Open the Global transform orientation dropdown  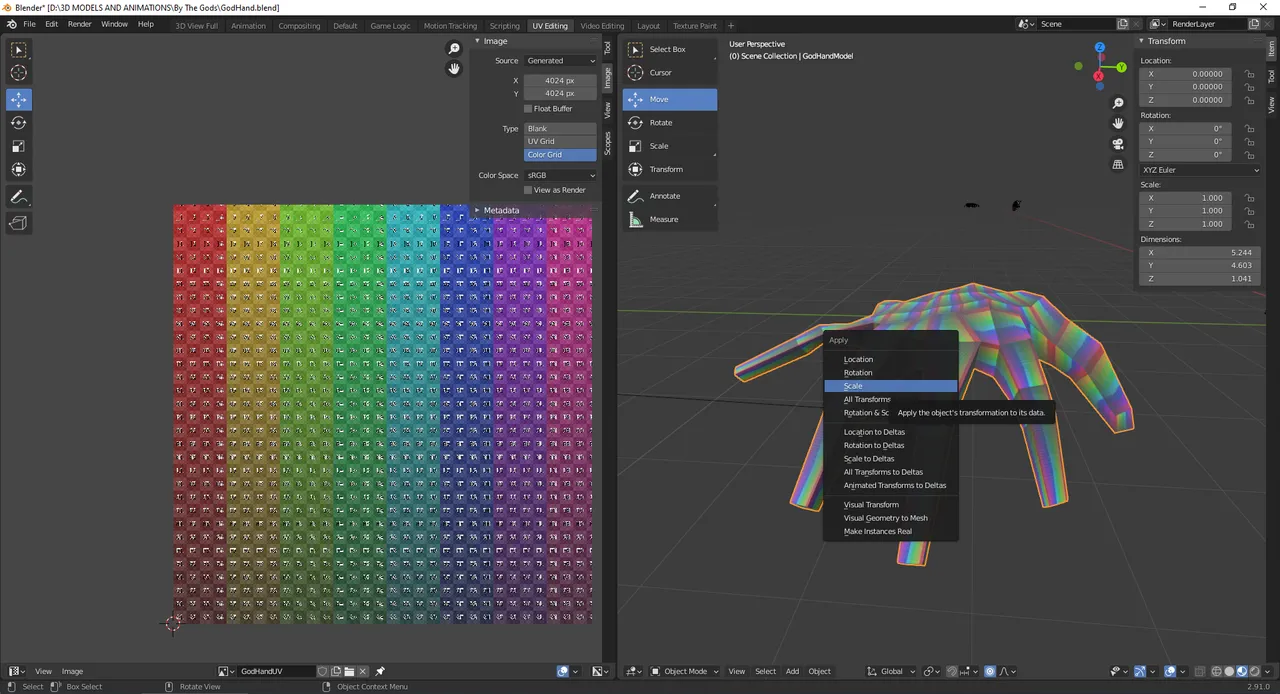click(892, 671)
